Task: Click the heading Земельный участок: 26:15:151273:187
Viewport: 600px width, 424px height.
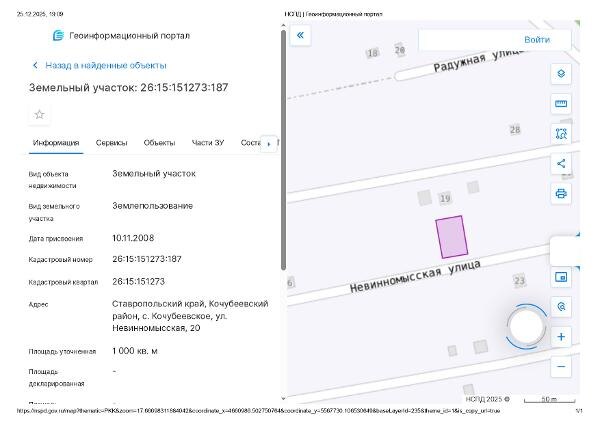Action: (129, 88)
